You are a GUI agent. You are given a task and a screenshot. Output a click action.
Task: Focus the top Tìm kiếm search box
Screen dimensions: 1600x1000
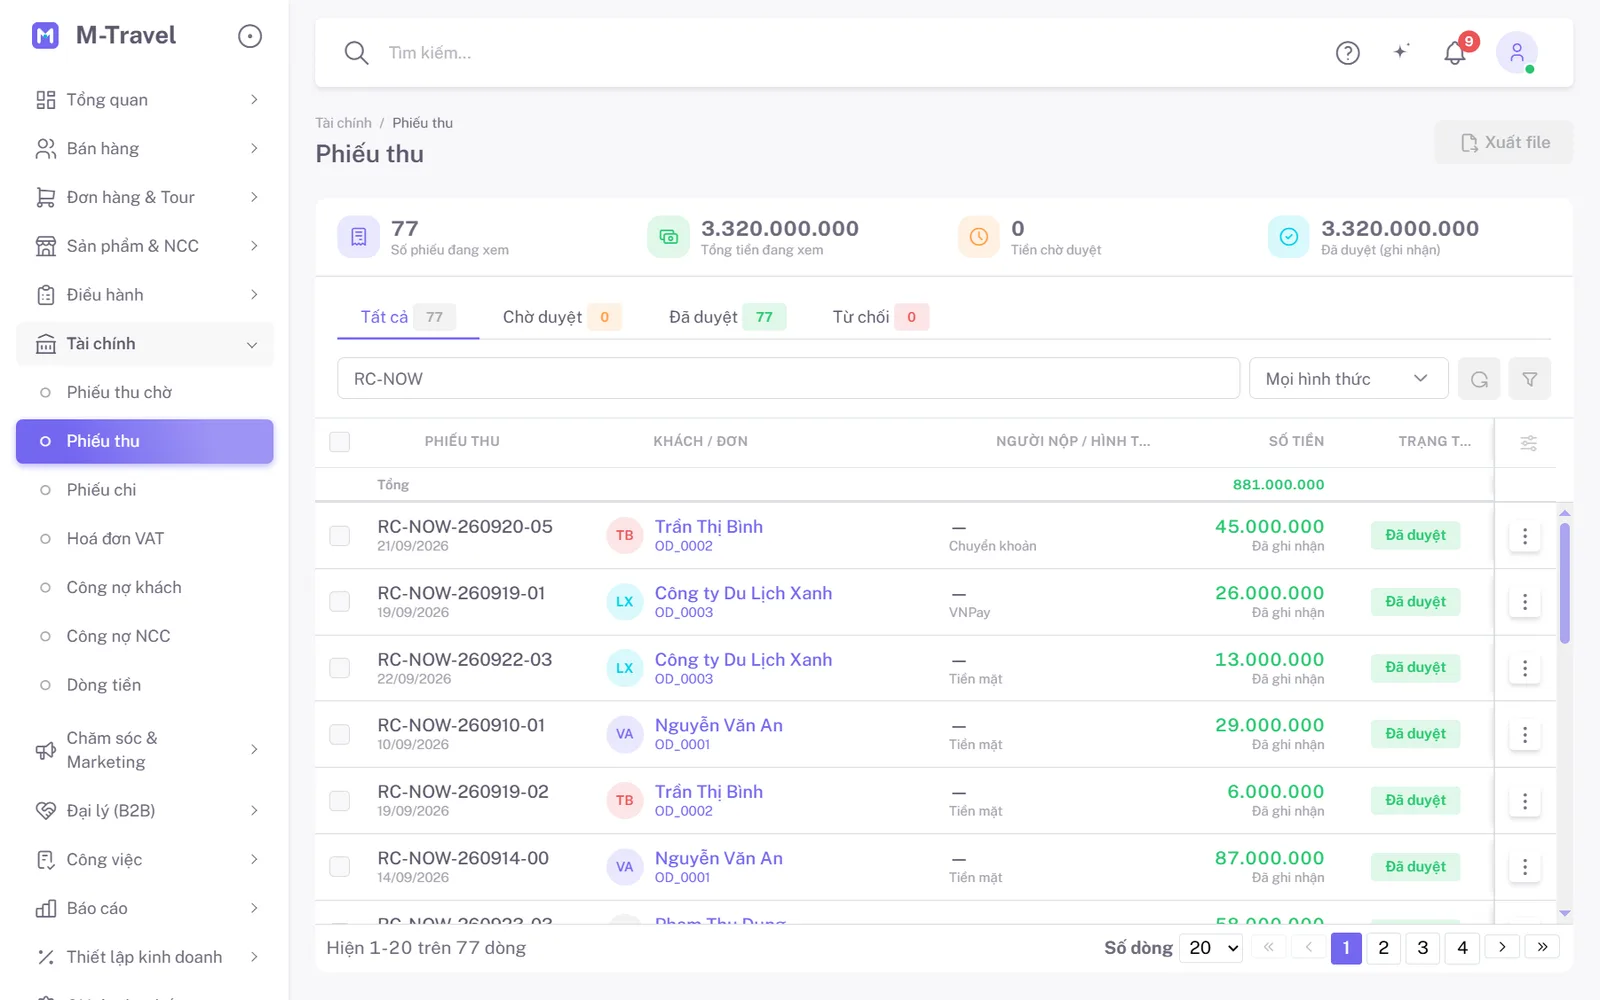pyautogui.click(x=850, y=53)
